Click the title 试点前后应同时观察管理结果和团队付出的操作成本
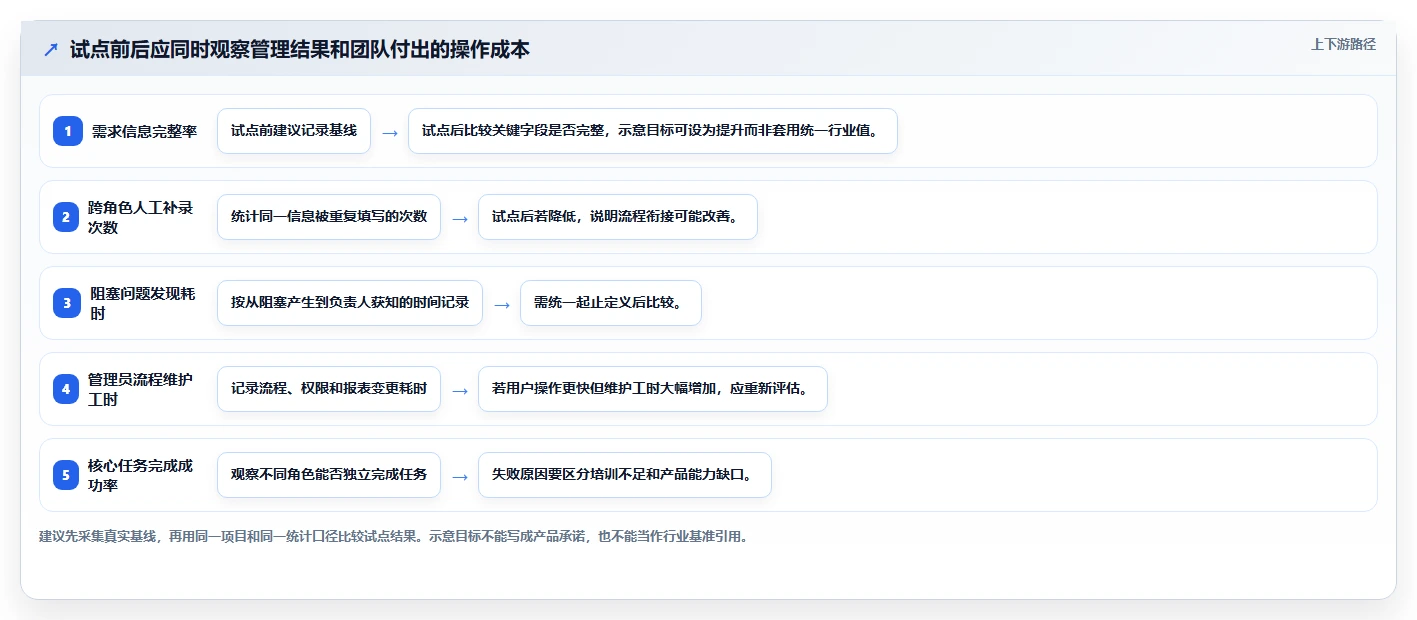 pos(300,50)
